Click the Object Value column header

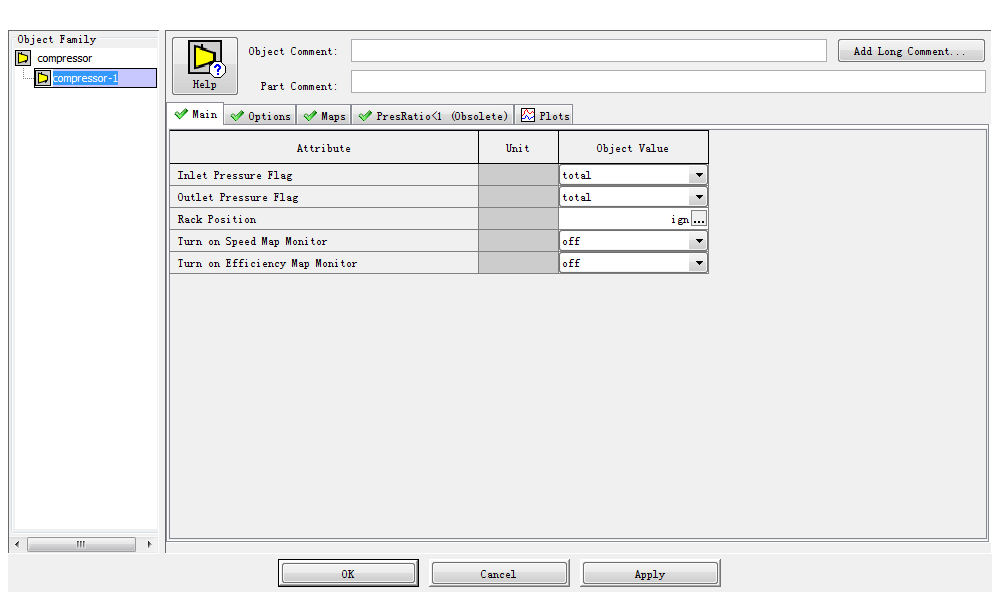tap(633, 148)
